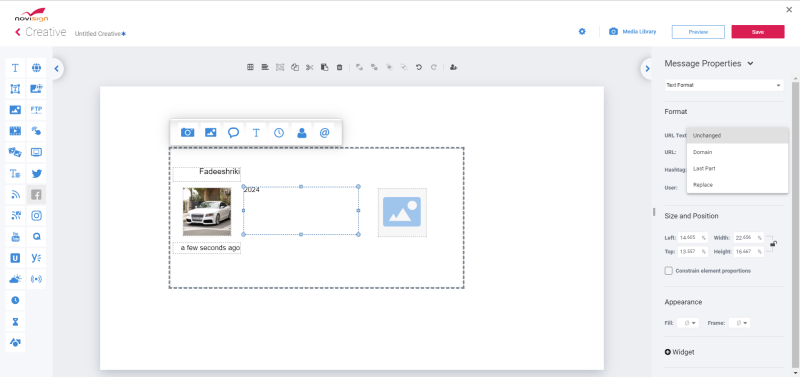Enable Constrain element proportions checkbox
800x377 pixels.
tap(668, 271)
